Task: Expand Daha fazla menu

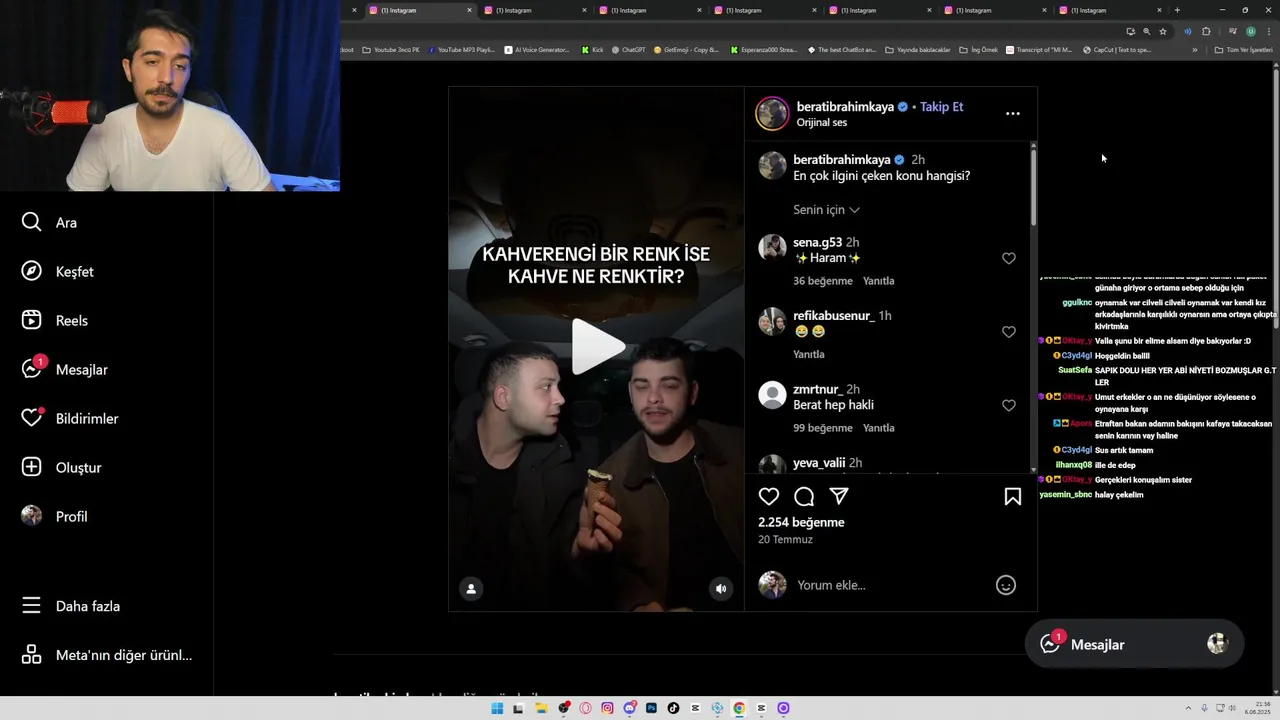Action: (70, 606)
